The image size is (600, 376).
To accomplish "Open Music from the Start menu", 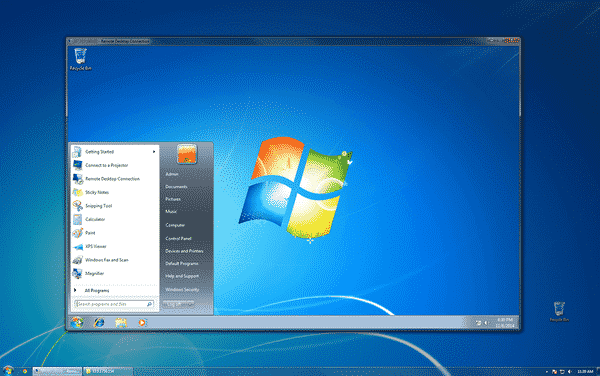I will (x=171, y=212).
